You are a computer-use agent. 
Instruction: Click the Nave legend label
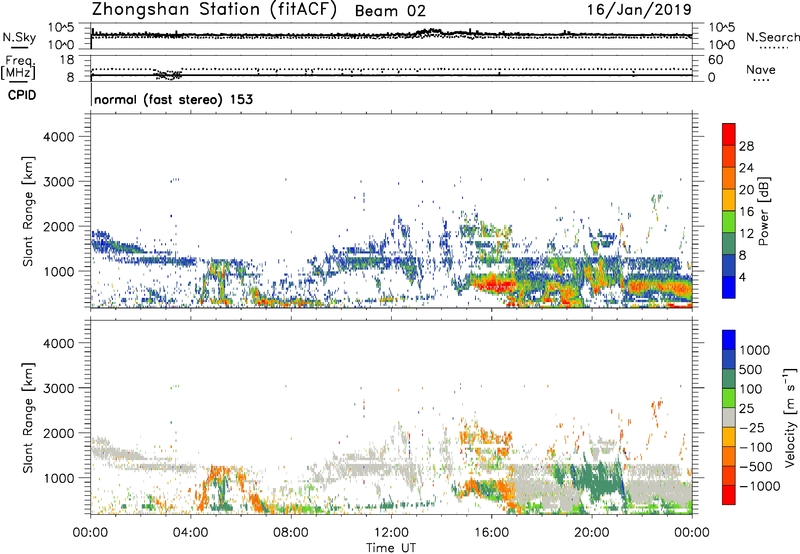(x=761, y=70)
